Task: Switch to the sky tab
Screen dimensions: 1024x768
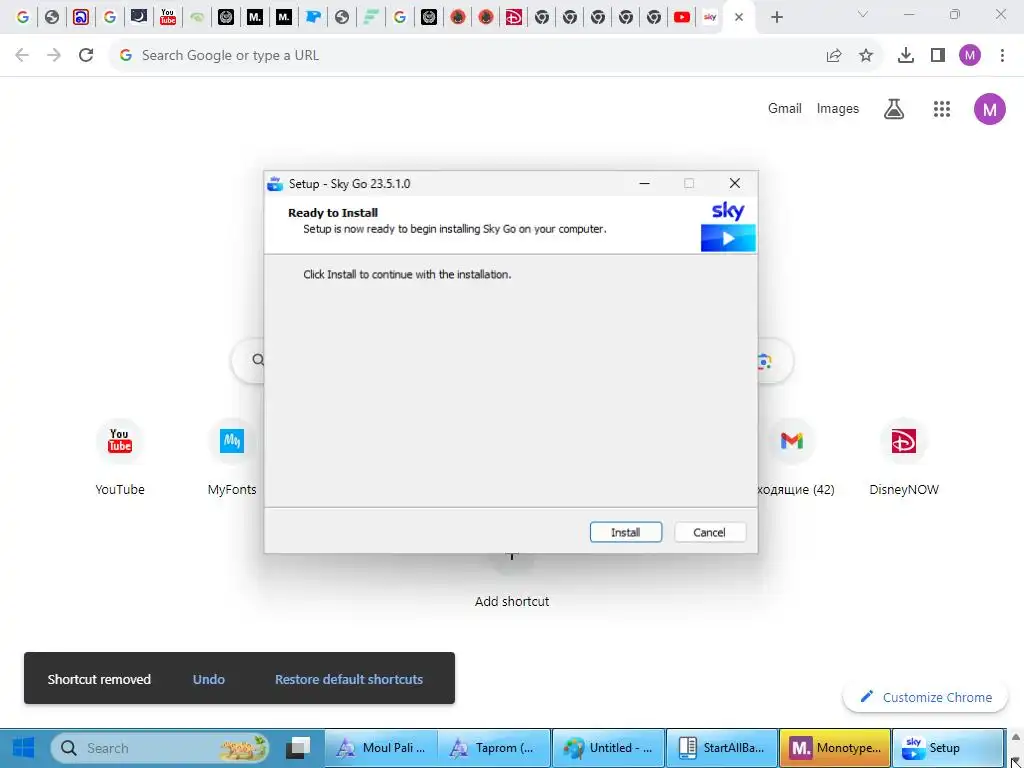Action: click(710, 17)
